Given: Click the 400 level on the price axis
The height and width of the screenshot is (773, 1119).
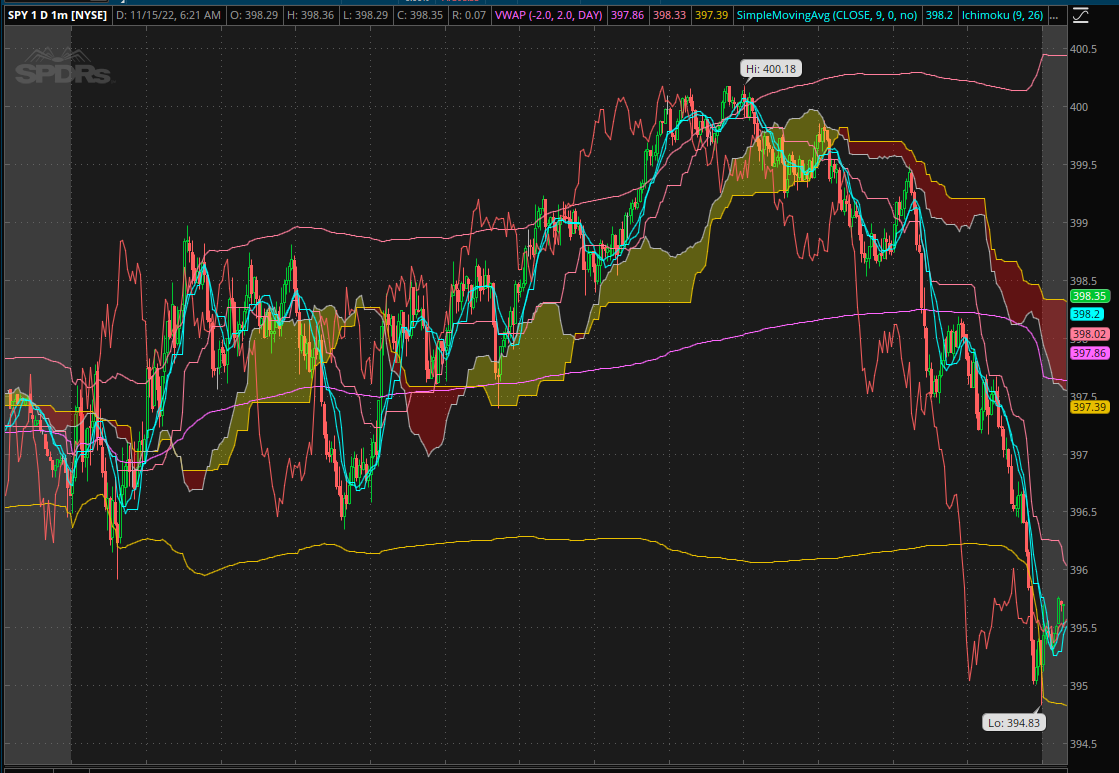Looking at the screenshot, I should [x=1079, y=107].
